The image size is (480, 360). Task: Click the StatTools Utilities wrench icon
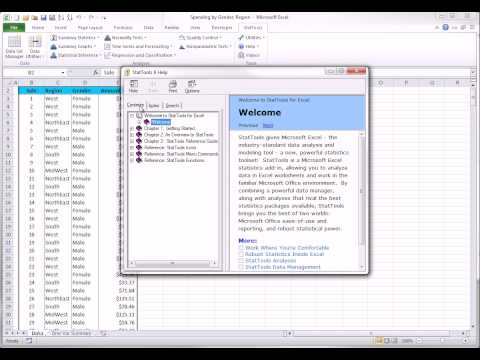click(241, 38)
